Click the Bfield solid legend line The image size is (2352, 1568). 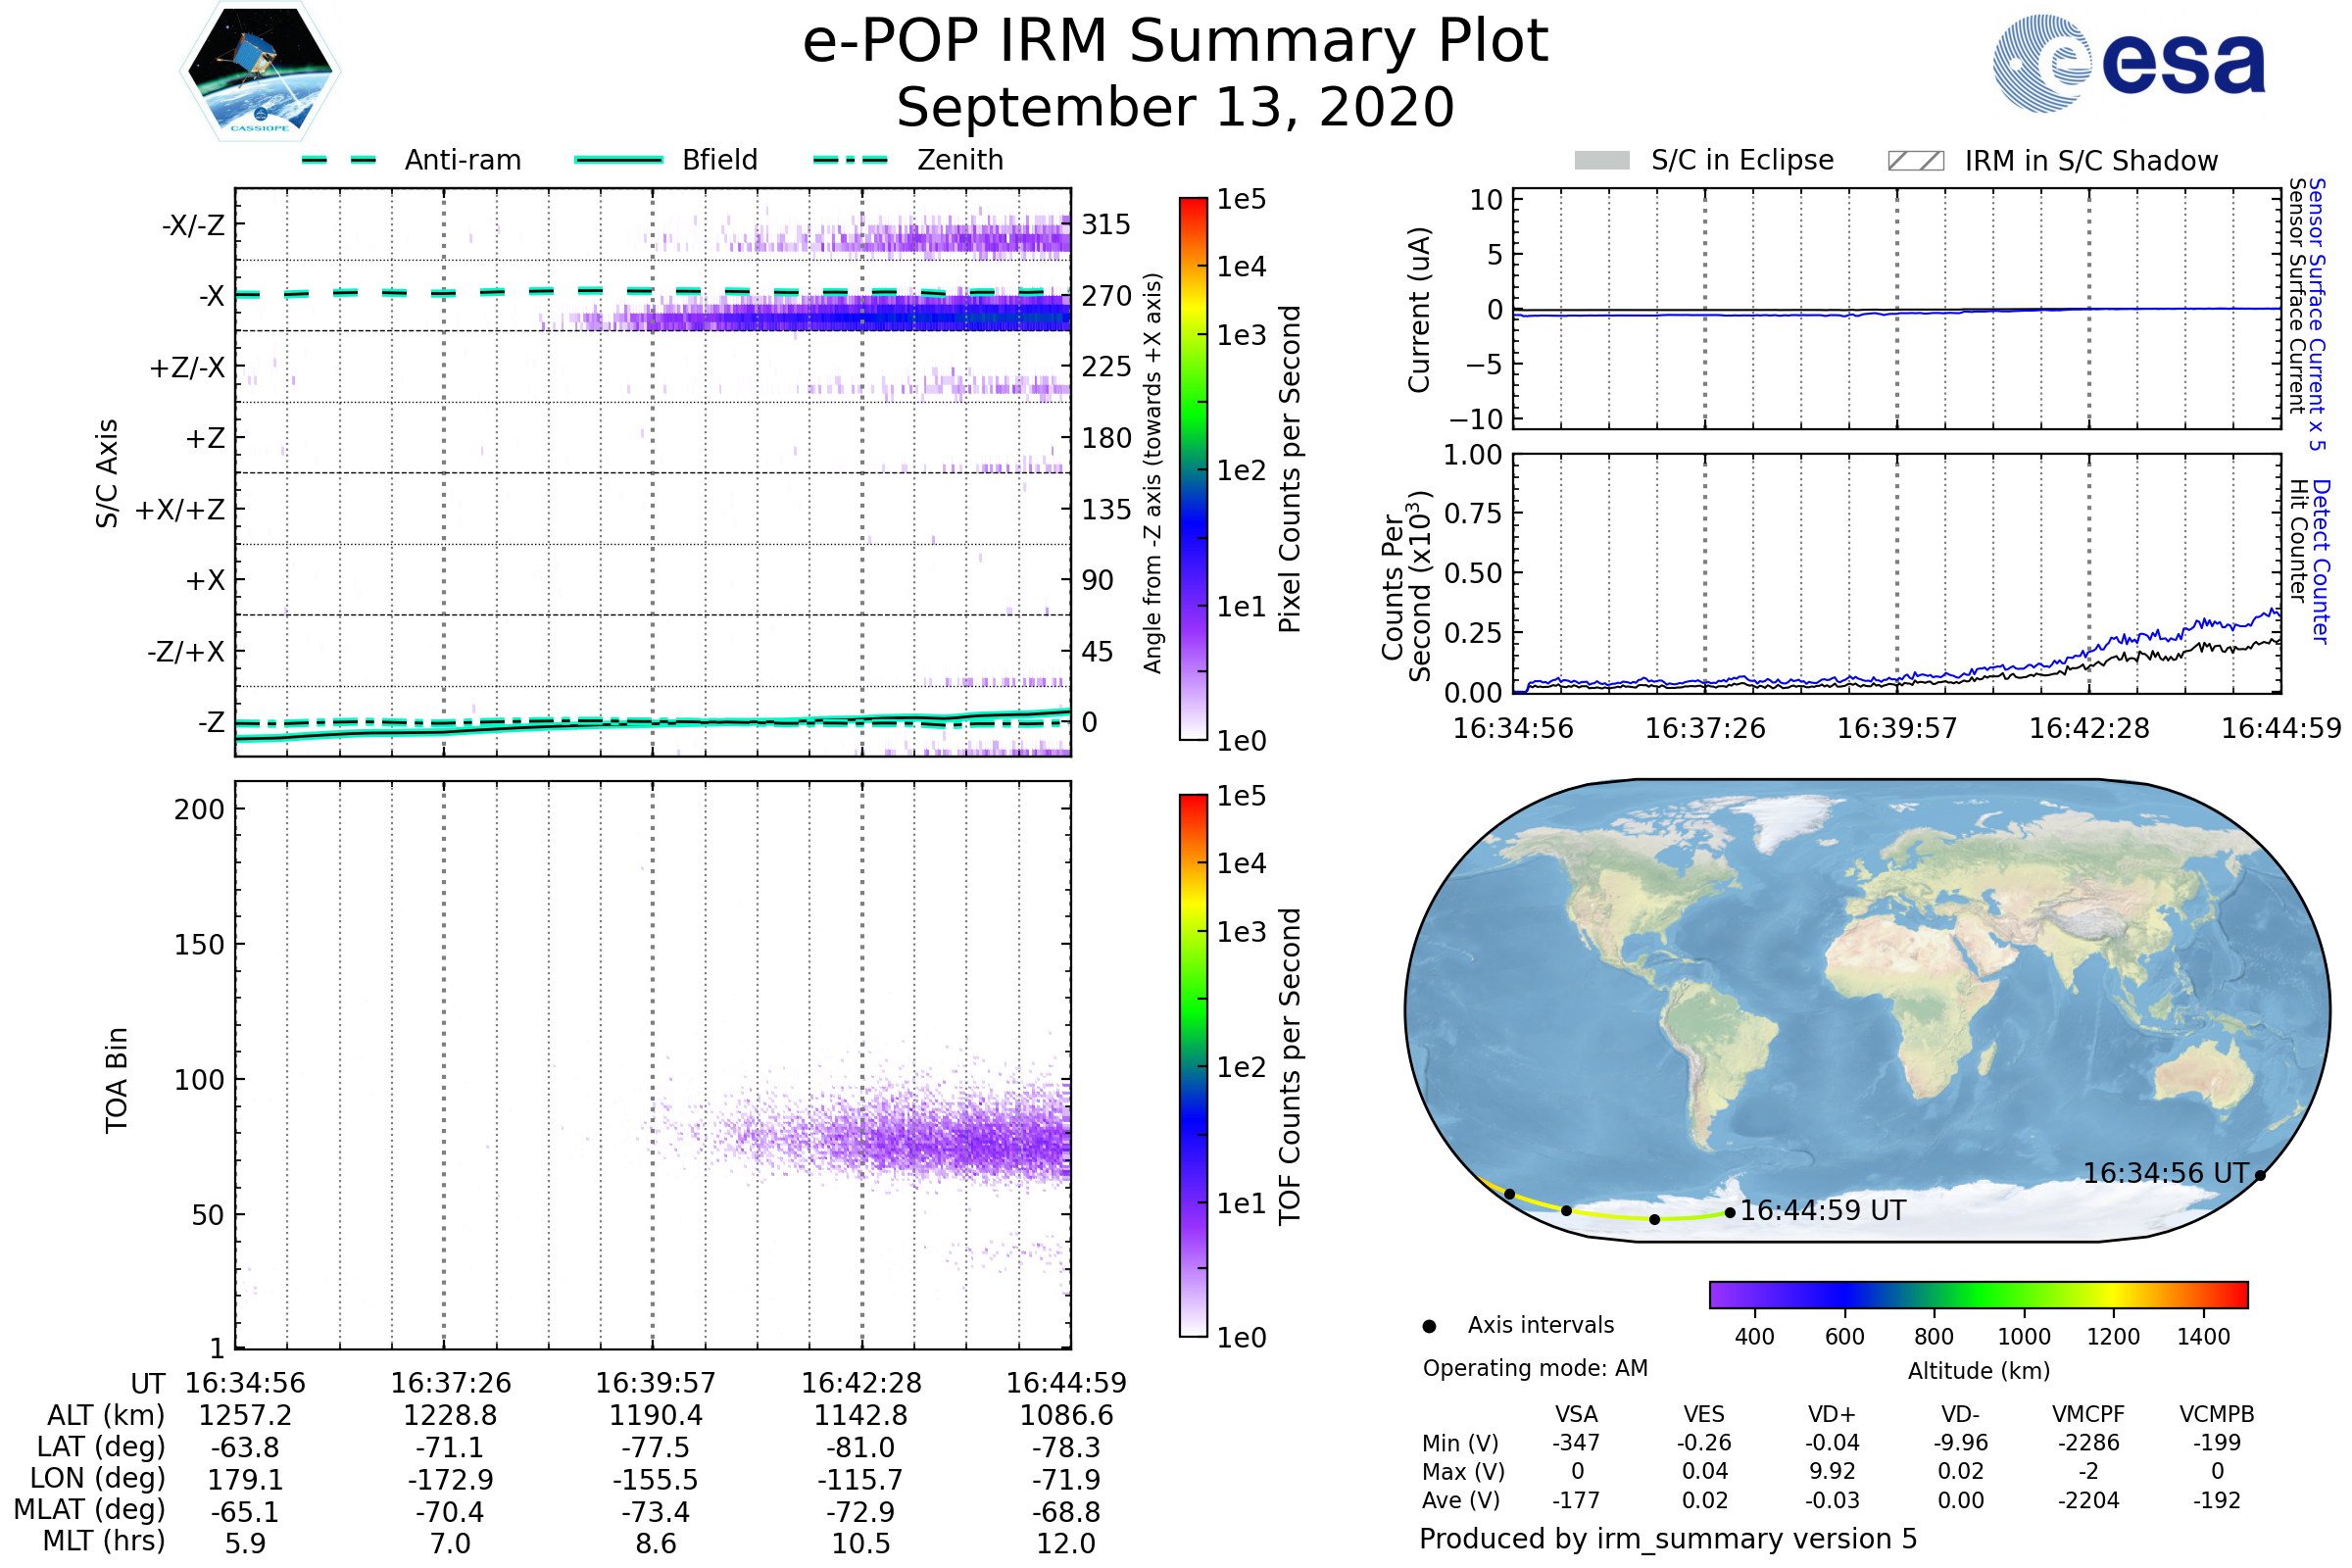(x=618, y=160)
